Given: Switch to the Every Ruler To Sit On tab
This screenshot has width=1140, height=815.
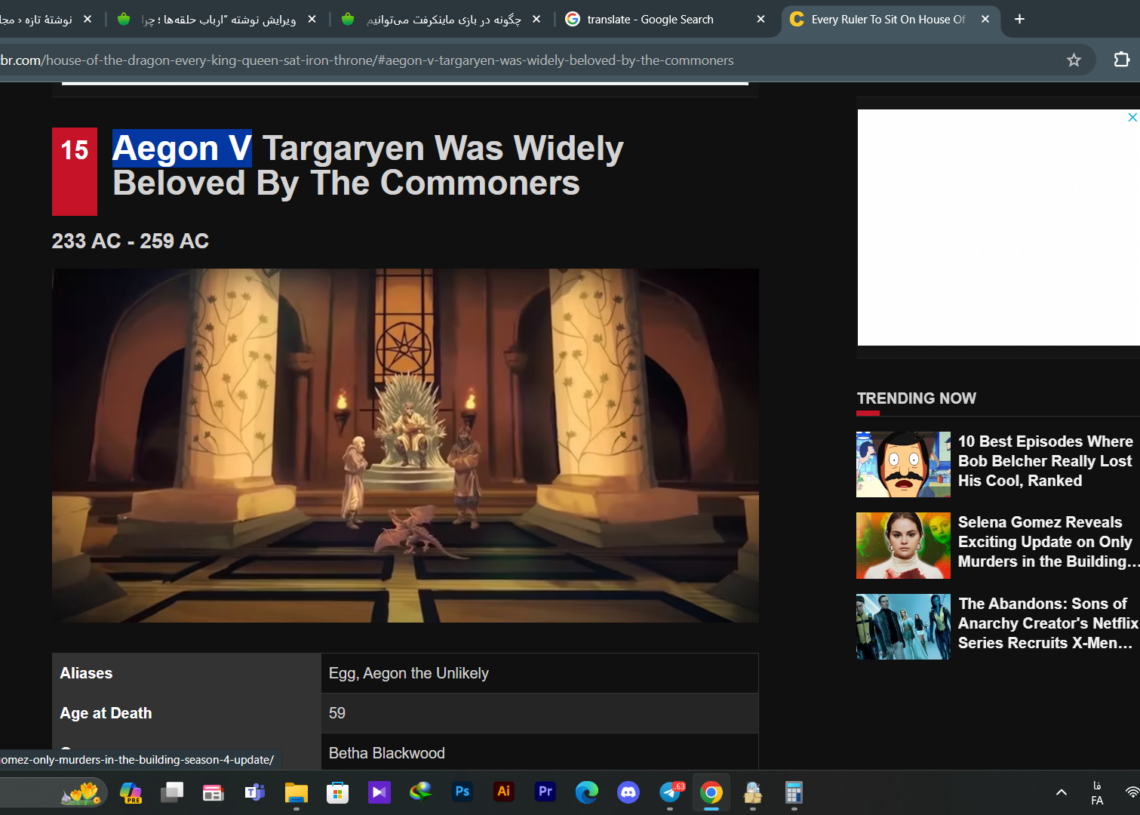Looking at the screenshot, I should point(887,20).
